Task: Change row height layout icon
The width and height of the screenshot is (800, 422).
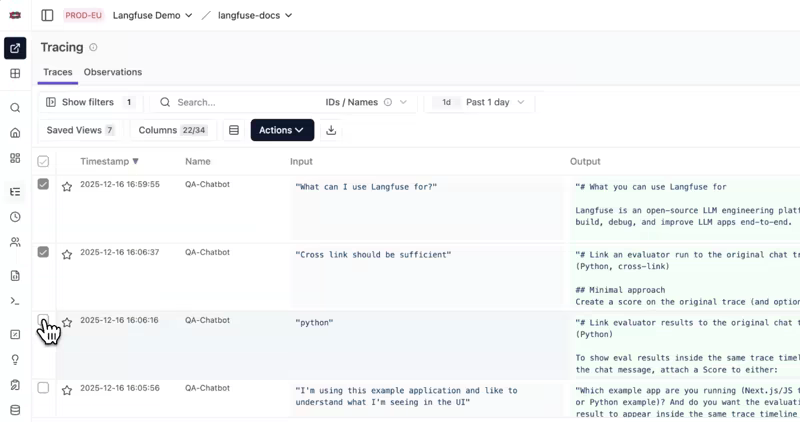Action: tap(234, 130)
